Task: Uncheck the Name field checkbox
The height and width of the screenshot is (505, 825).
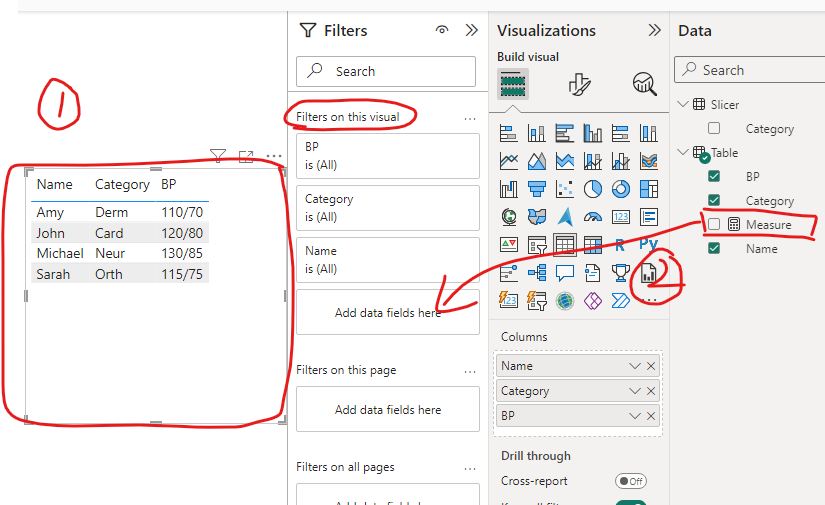Action: (x=714, y=248)
